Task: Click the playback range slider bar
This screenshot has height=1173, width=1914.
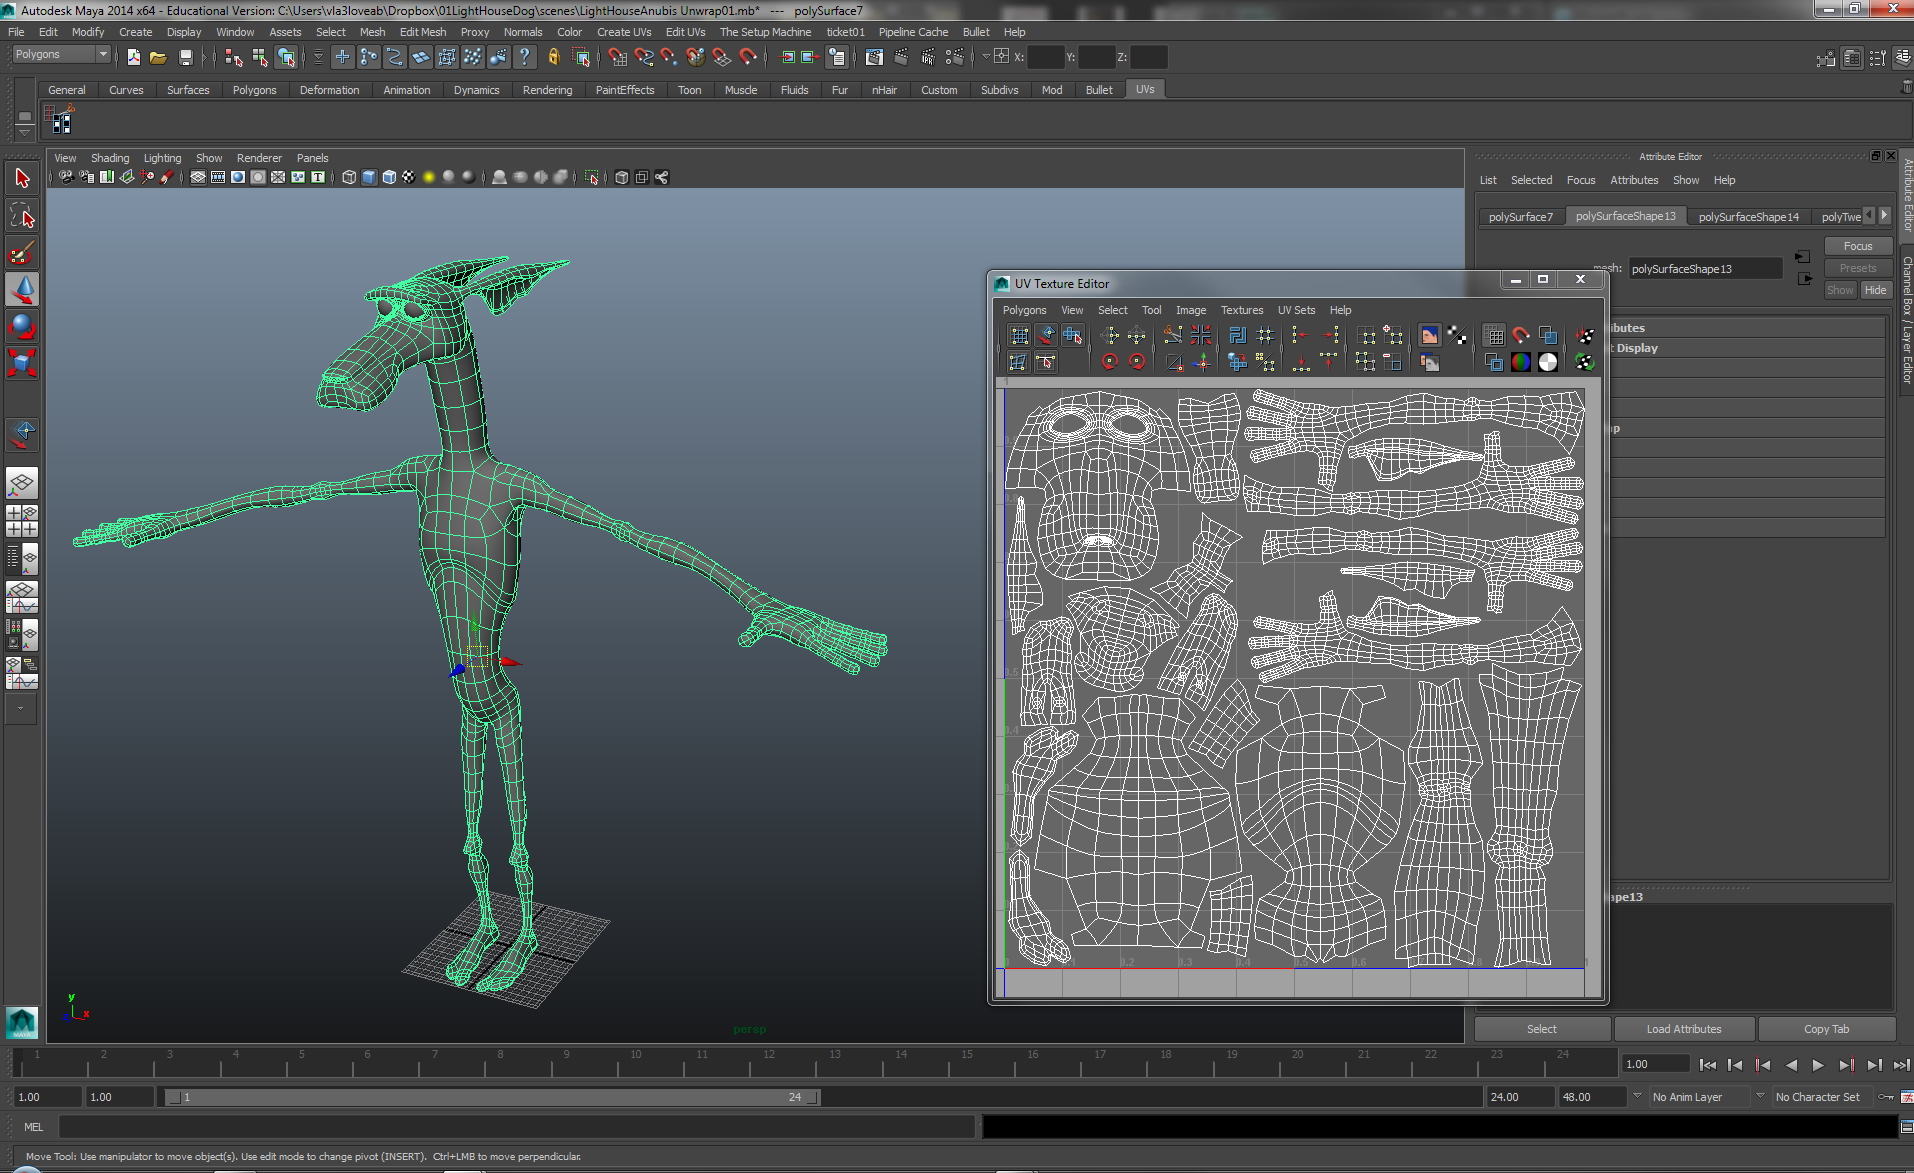Action: pyautogui.click(x=491, y=1097)
